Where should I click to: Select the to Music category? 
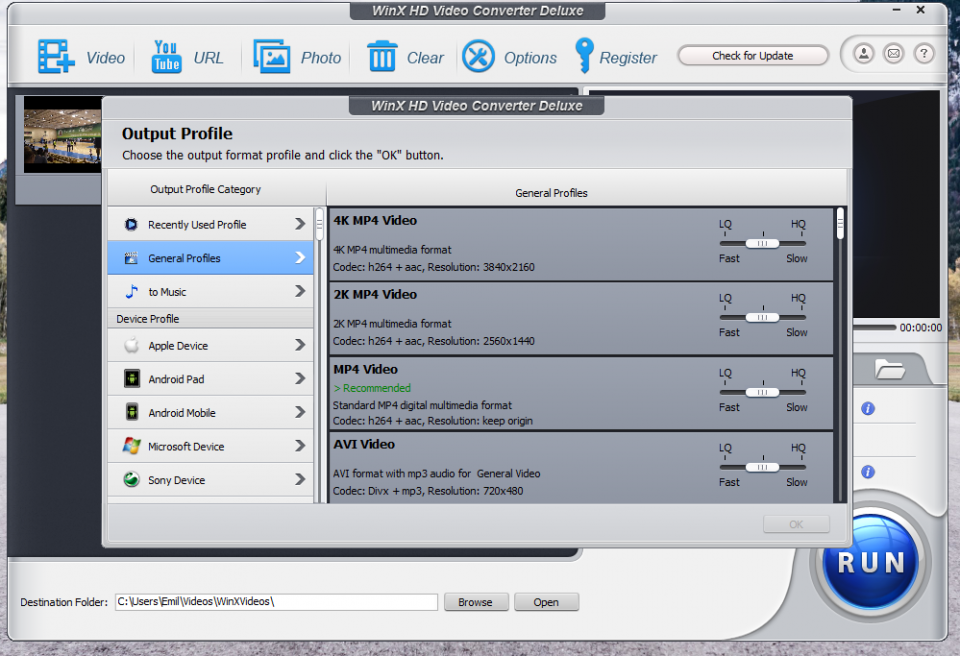(210, 292)
